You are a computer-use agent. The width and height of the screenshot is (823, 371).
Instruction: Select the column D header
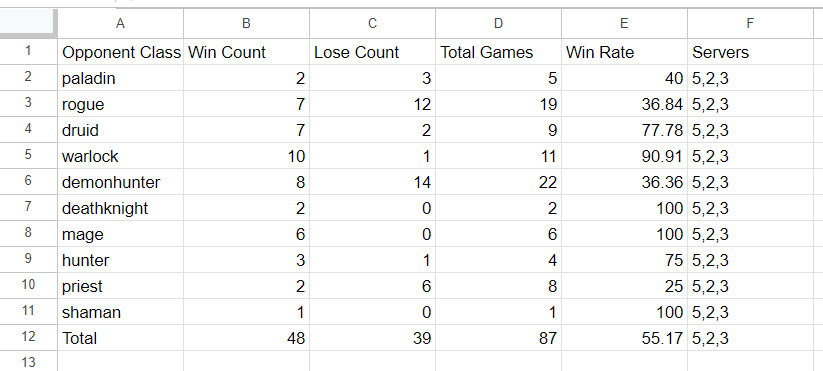pyautogui.click(x=498, y=23)
